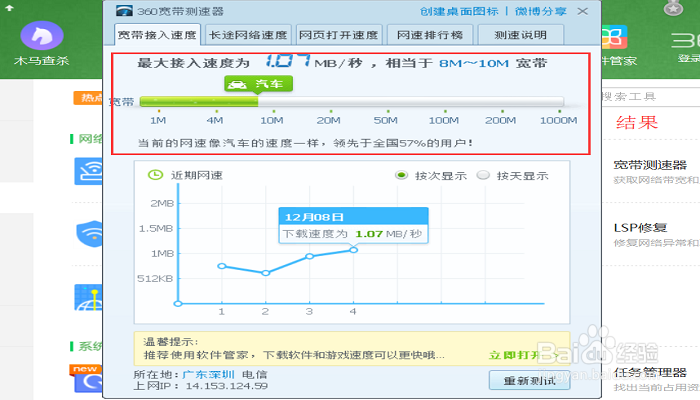The width and height of the screenshot is (700, 400).
Task: Click the 搜索工具 search field
Action: [650, 96]
